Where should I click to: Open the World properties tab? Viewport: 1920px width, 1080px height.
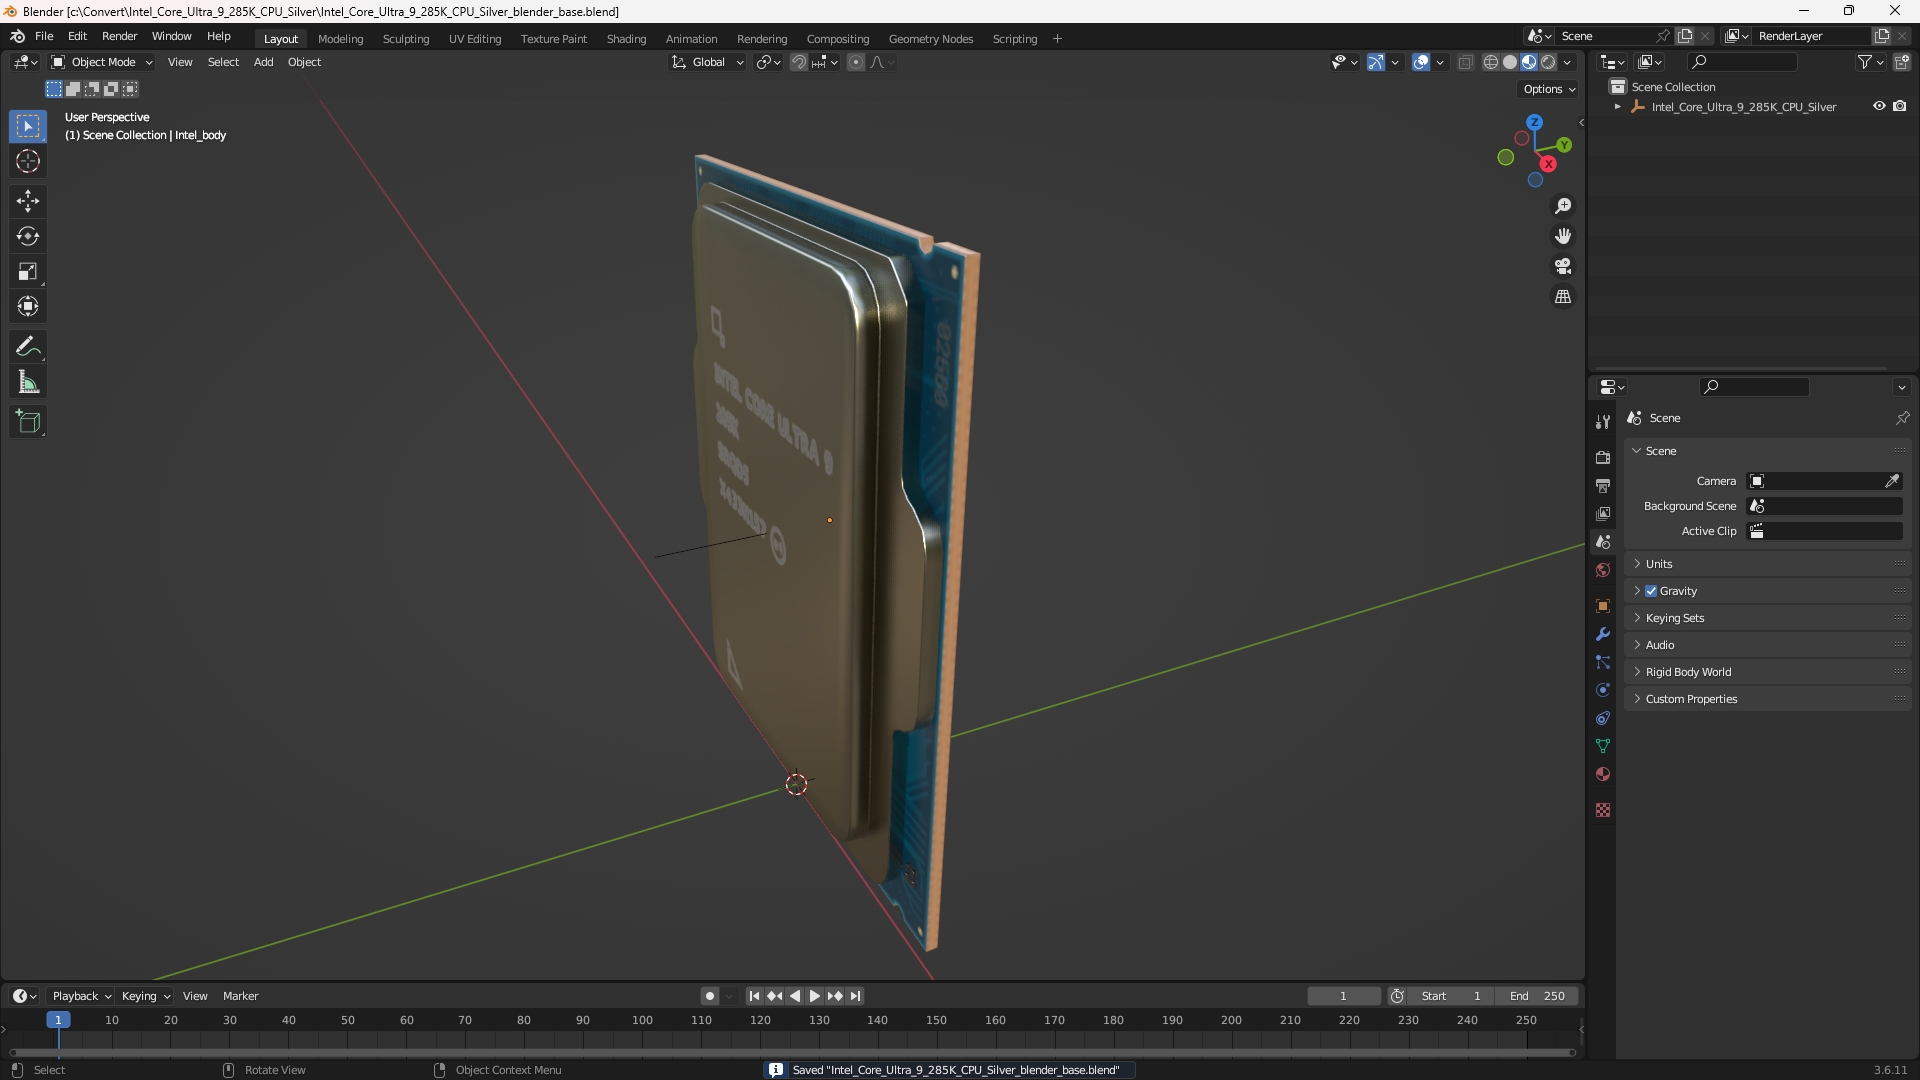(1603, 570)
